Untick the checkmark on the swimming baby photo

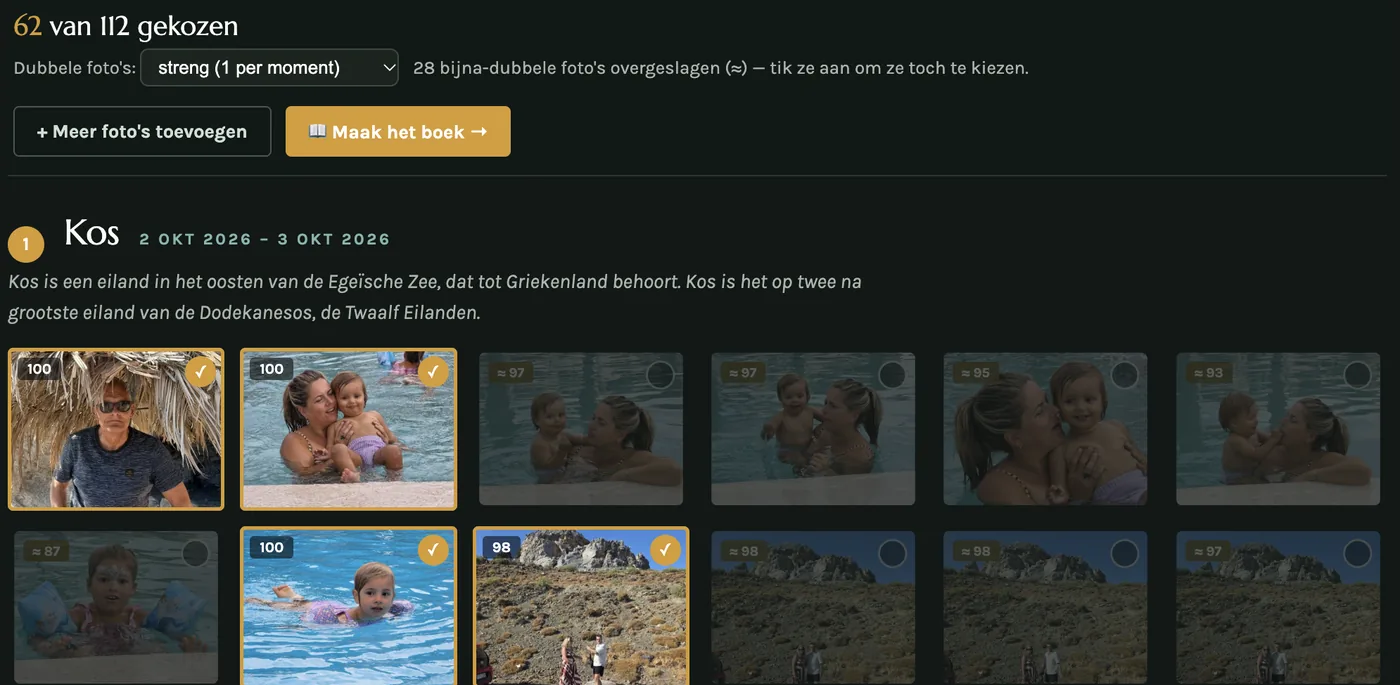pyautogui.click(x=433, y=551)
